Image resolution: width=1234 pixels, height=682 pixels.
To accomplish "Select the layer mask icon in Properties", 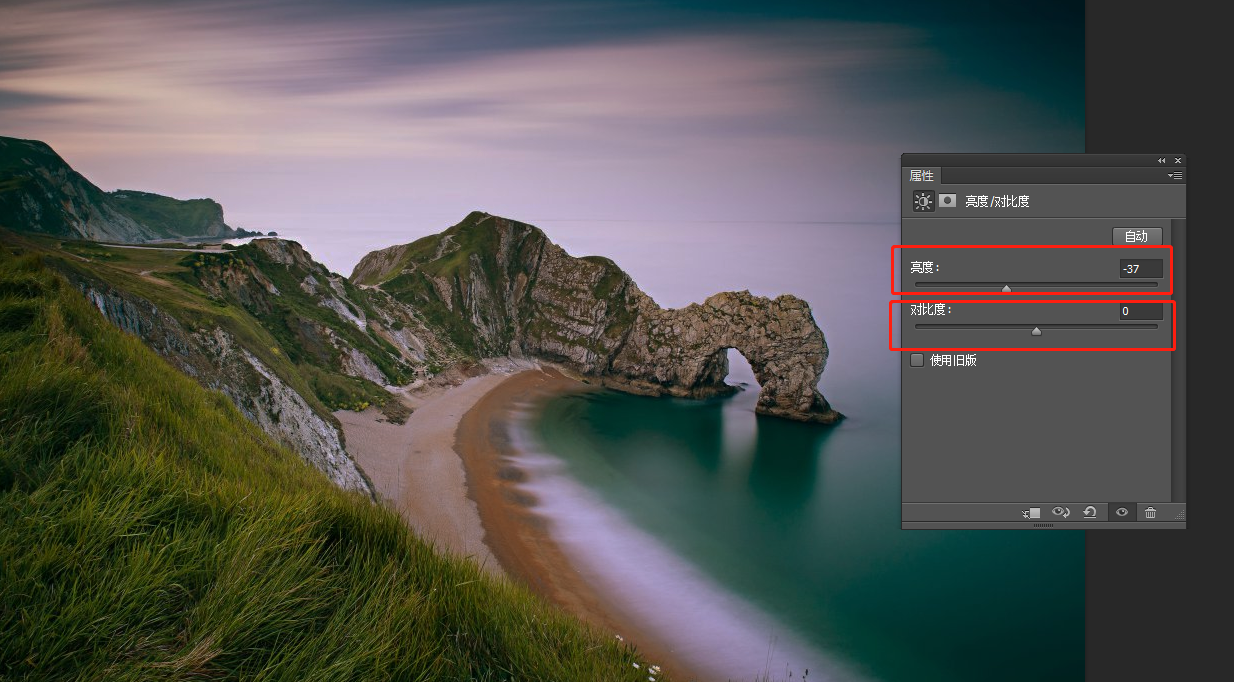I will pos(947,201).
